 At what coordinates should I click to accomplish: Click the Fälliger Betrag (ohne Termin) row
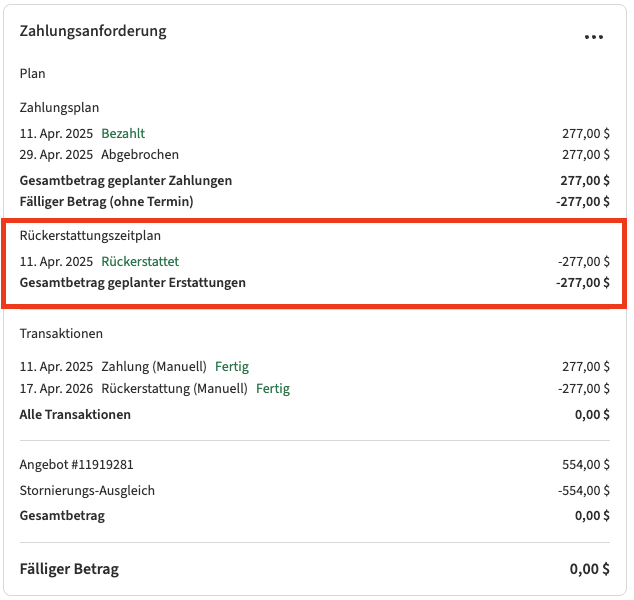(106, 201)
